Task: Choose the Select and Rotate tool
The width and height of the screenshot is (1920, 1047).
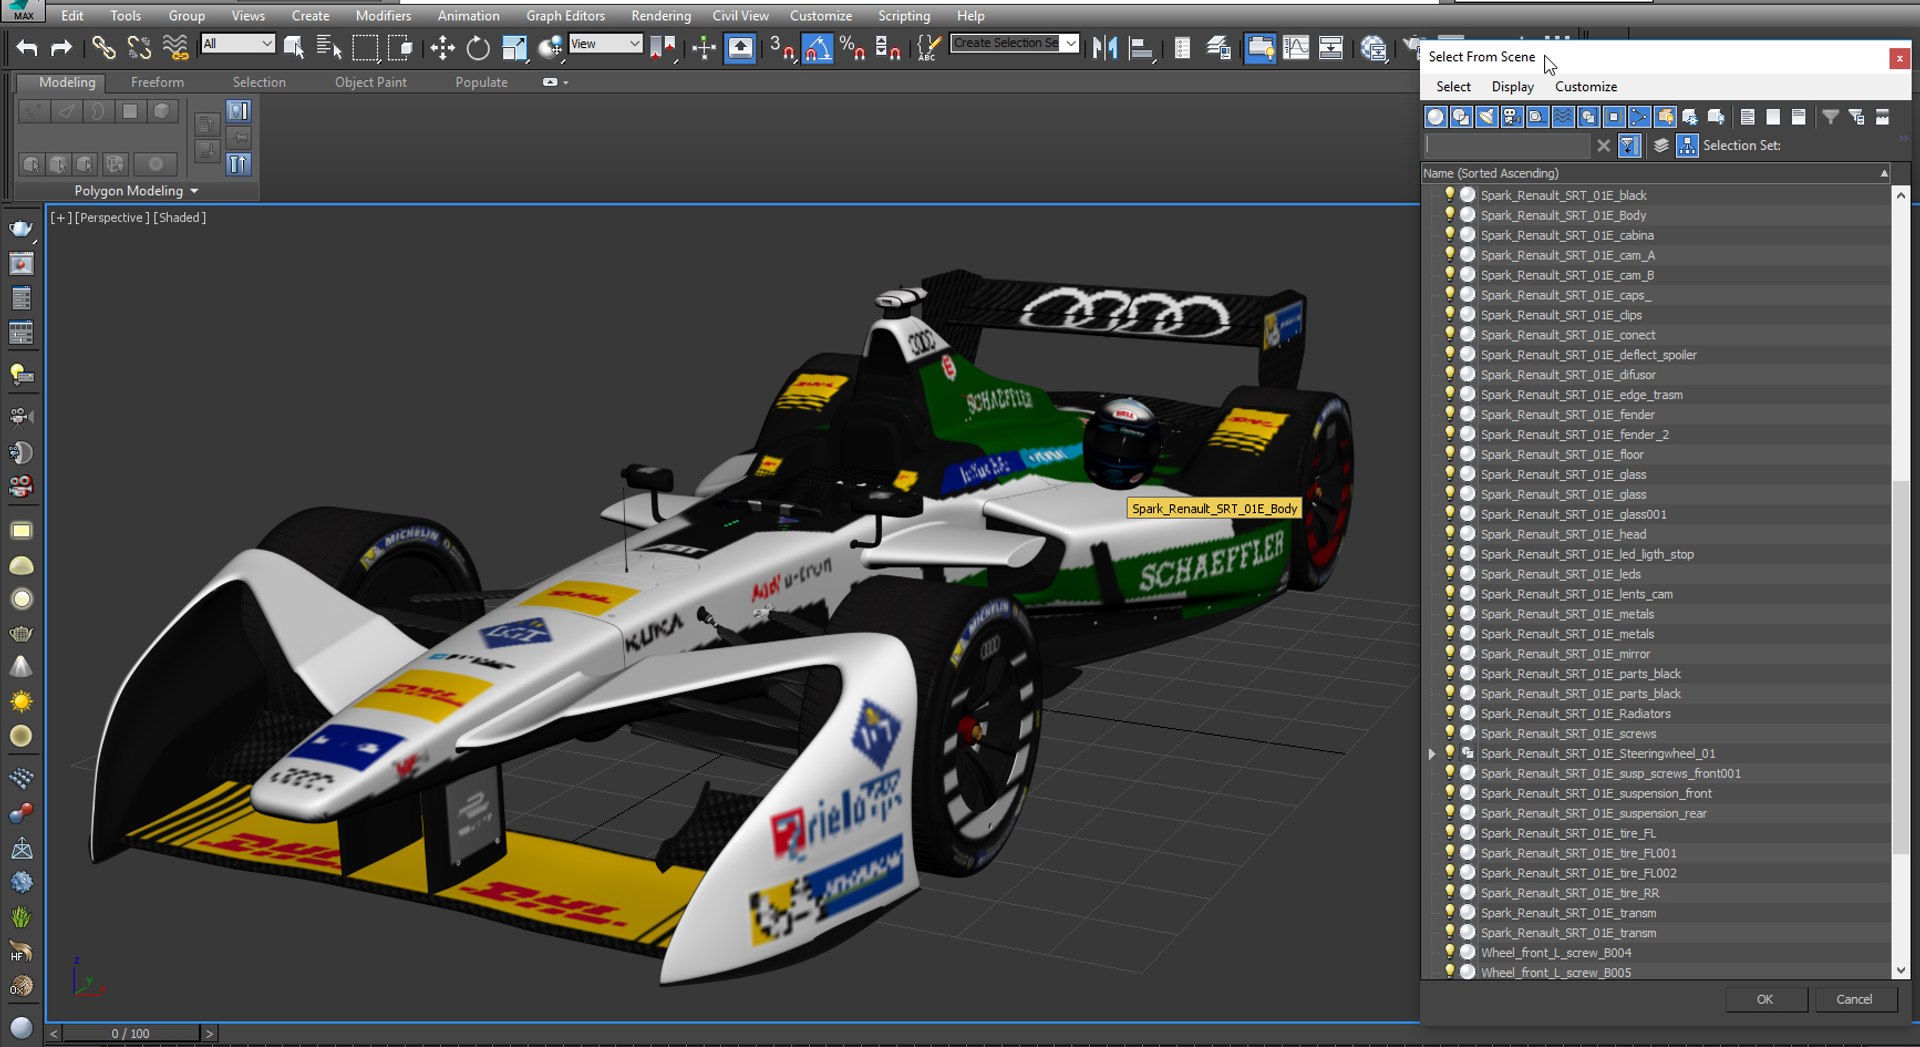Action: pyautogui.click(x=478, y=47)
